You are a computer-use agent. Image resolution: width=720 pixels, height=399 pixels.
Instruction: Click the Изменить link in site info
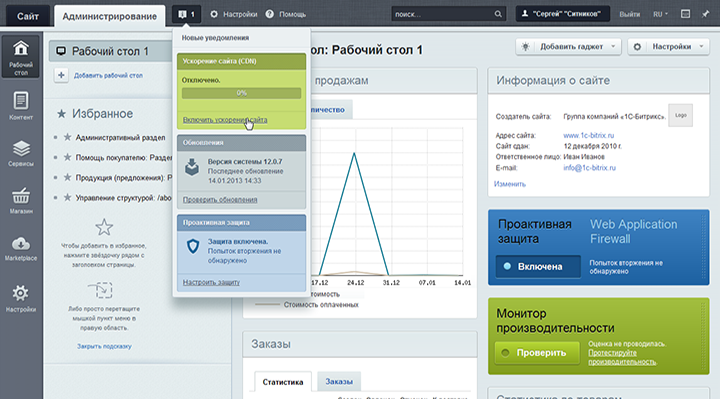pos(510,184)
